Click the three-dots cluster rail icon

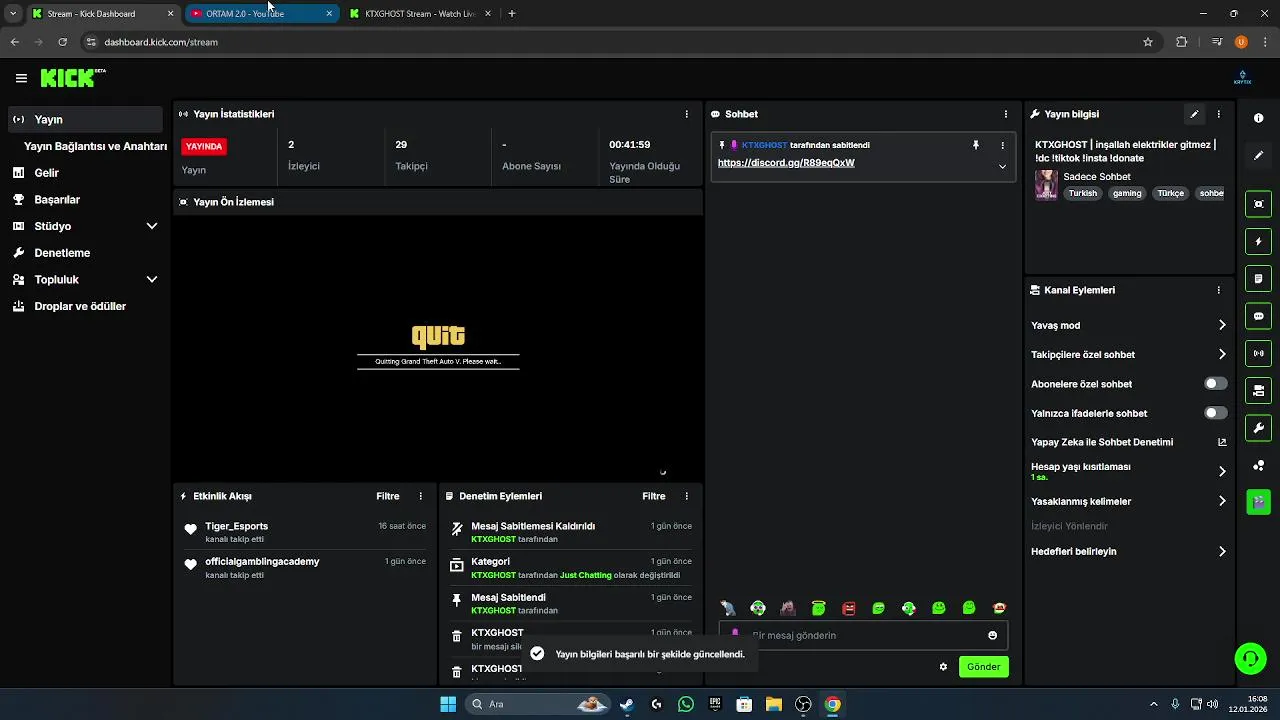1259,465
